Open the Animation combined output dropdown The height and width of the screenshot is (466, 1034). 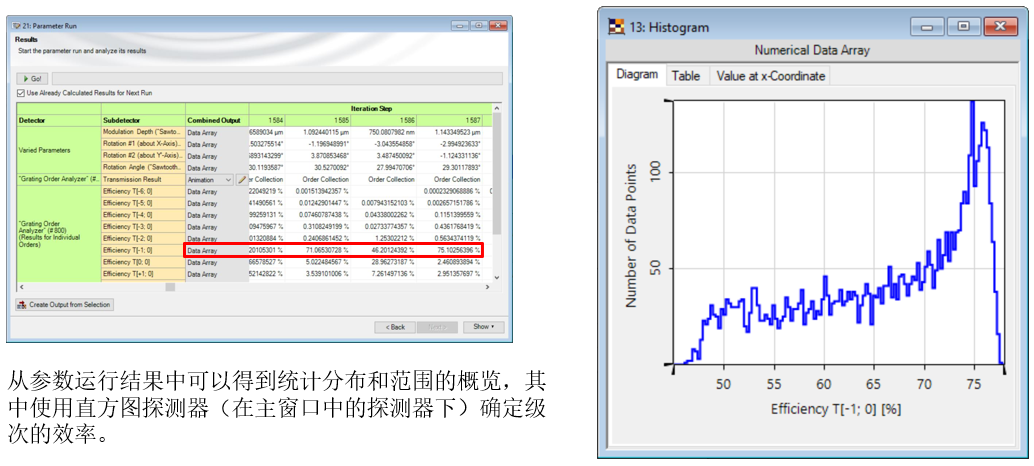(209, 179)
